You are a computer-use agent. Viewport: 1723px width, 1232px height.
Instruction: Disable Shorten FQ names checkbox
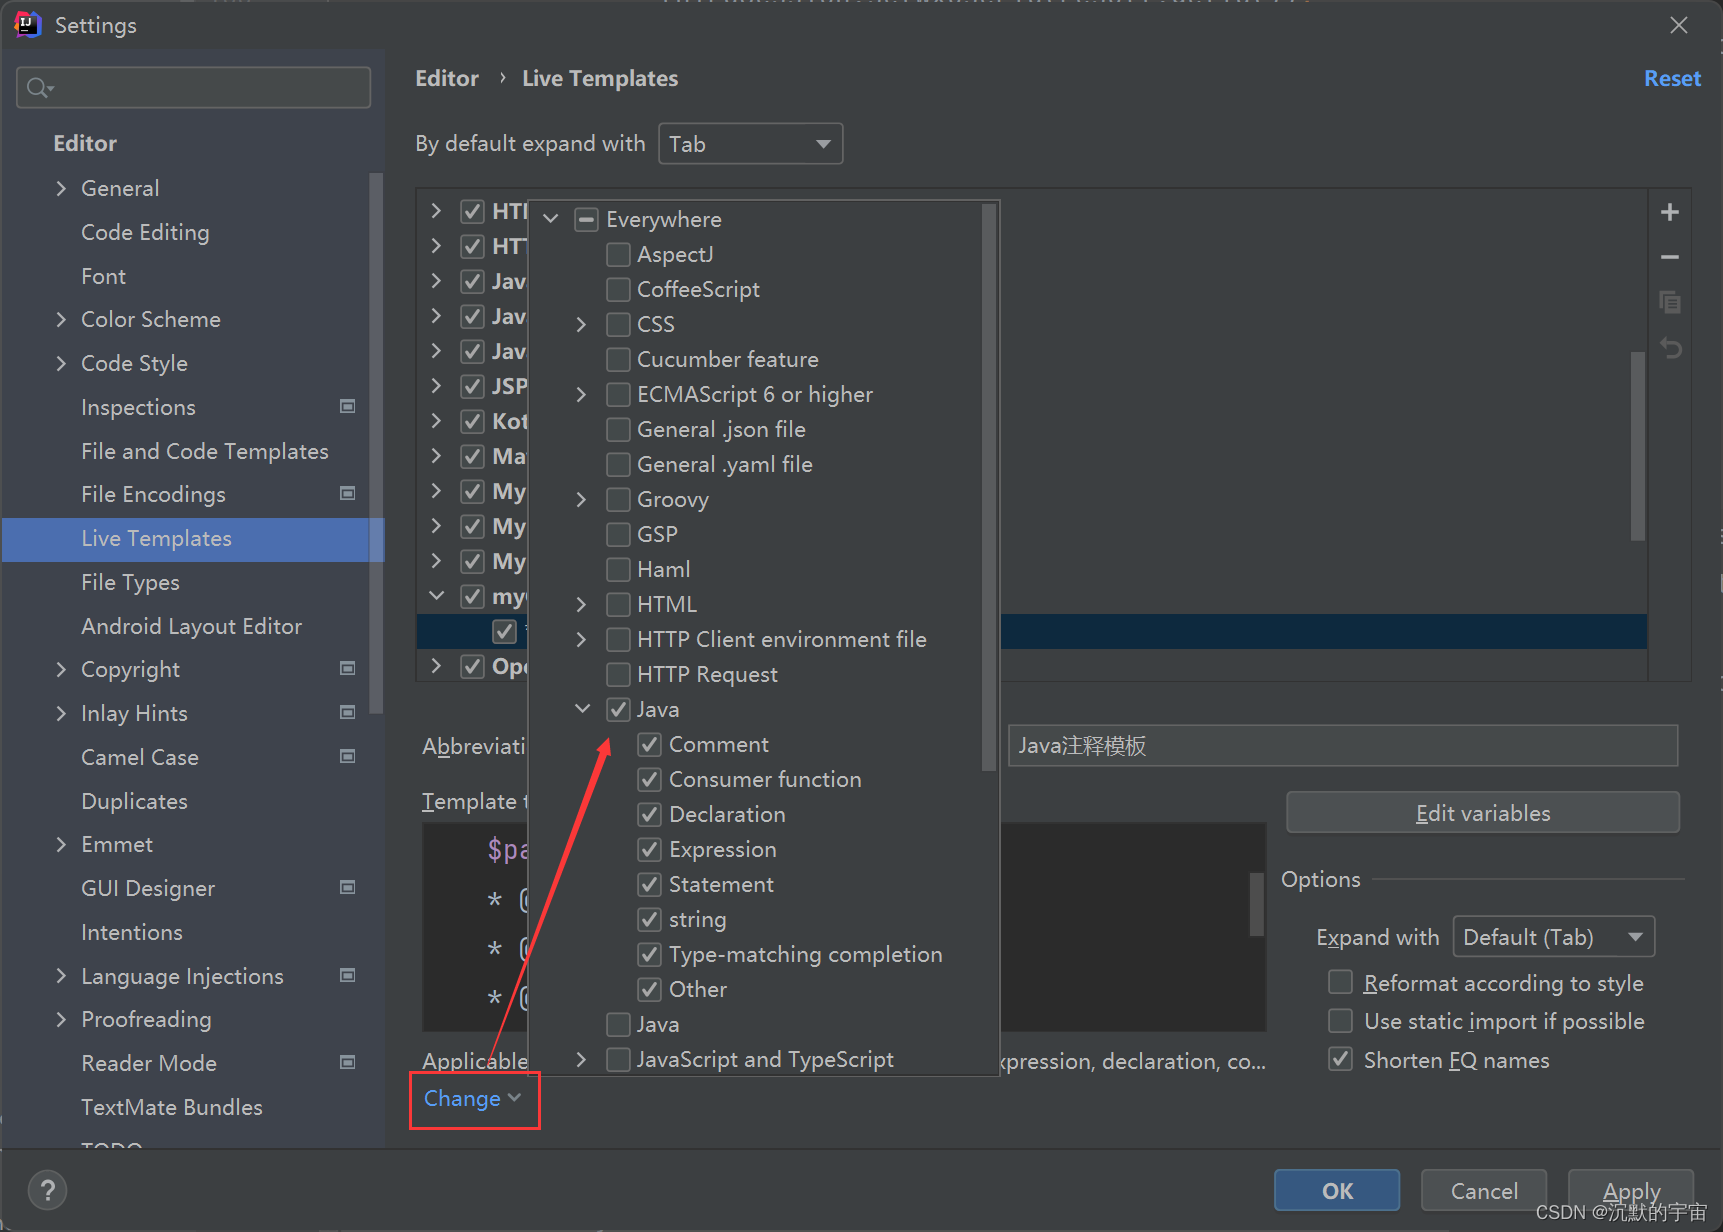(x=1340, y=1059)
